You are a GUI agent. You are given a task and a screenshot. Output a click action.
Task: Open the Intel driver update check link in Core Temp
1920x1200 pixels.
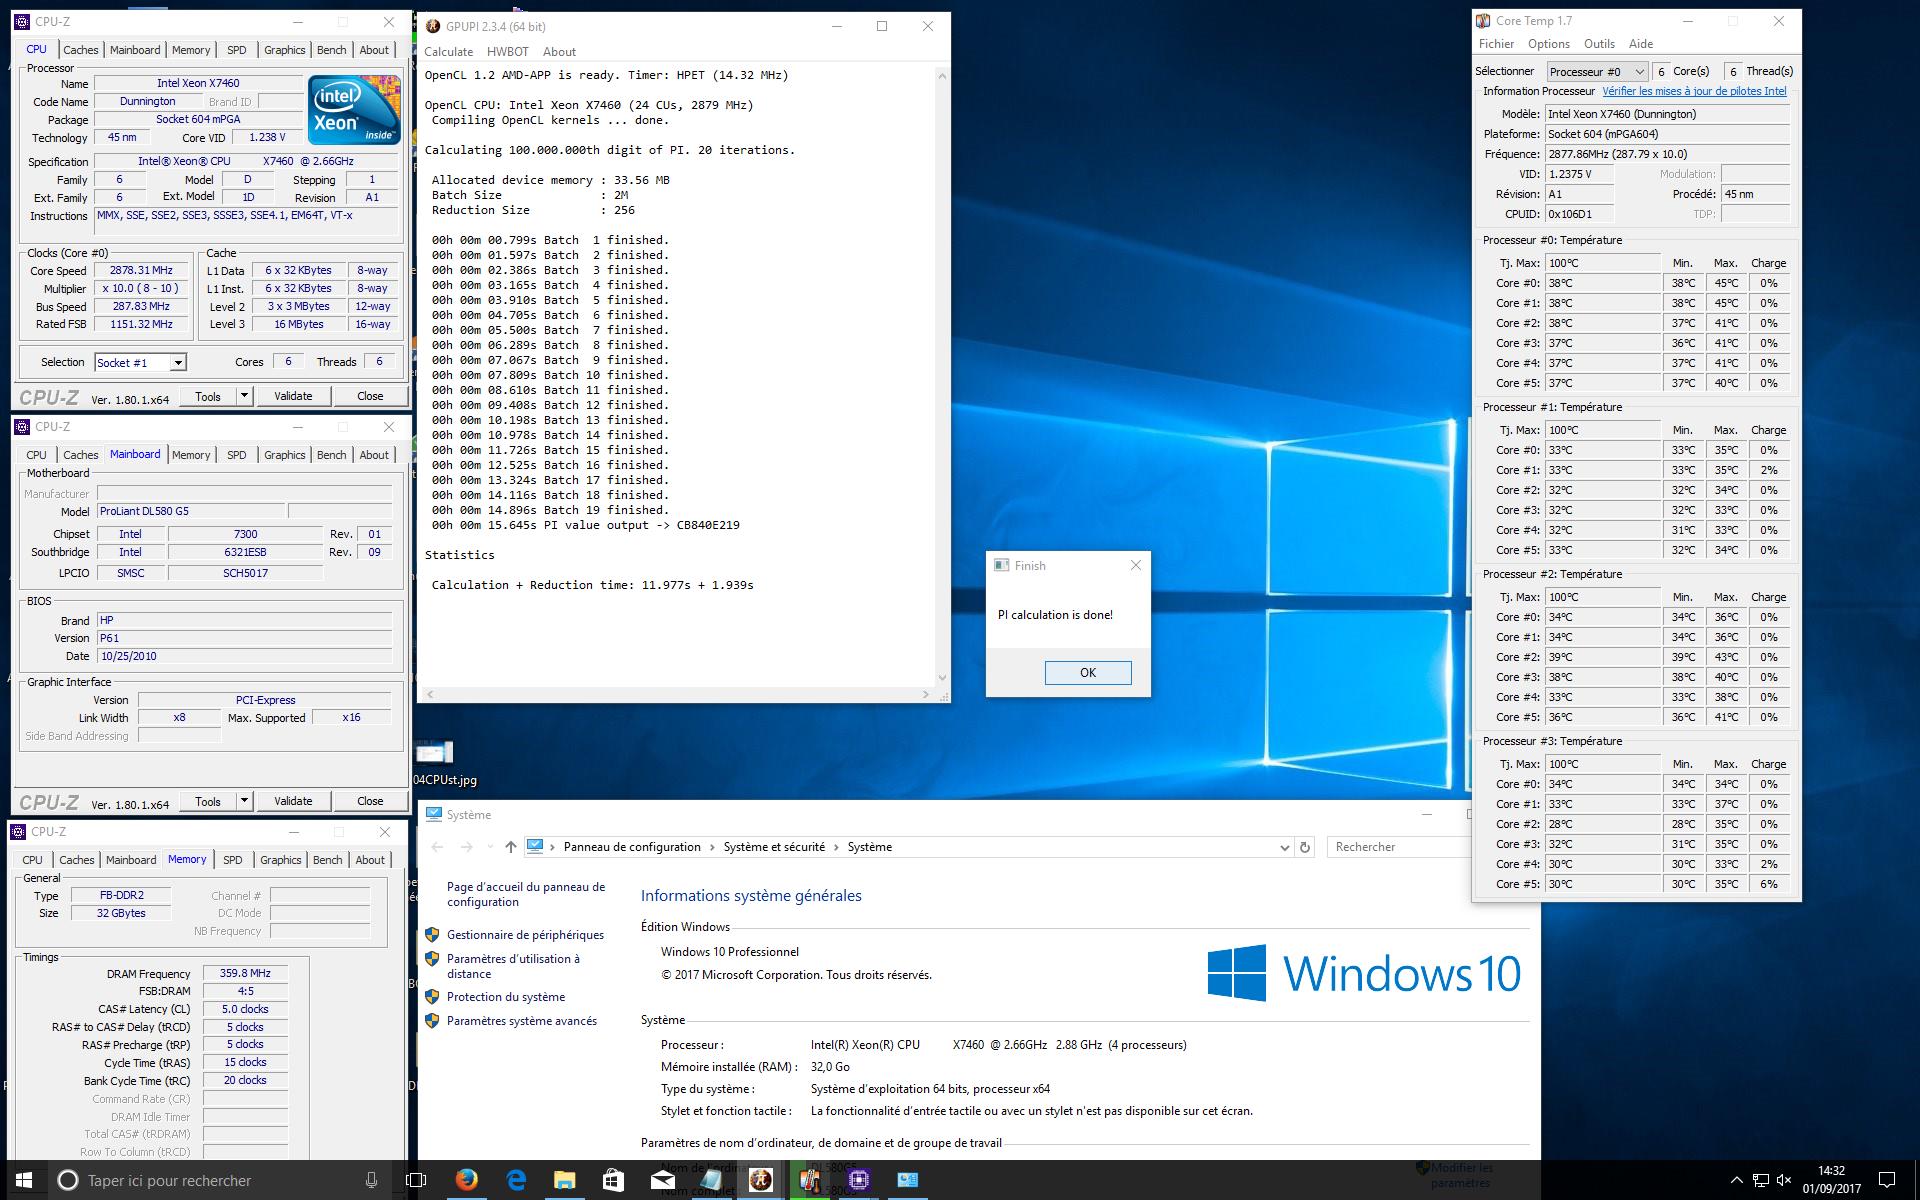(1694, 91)
